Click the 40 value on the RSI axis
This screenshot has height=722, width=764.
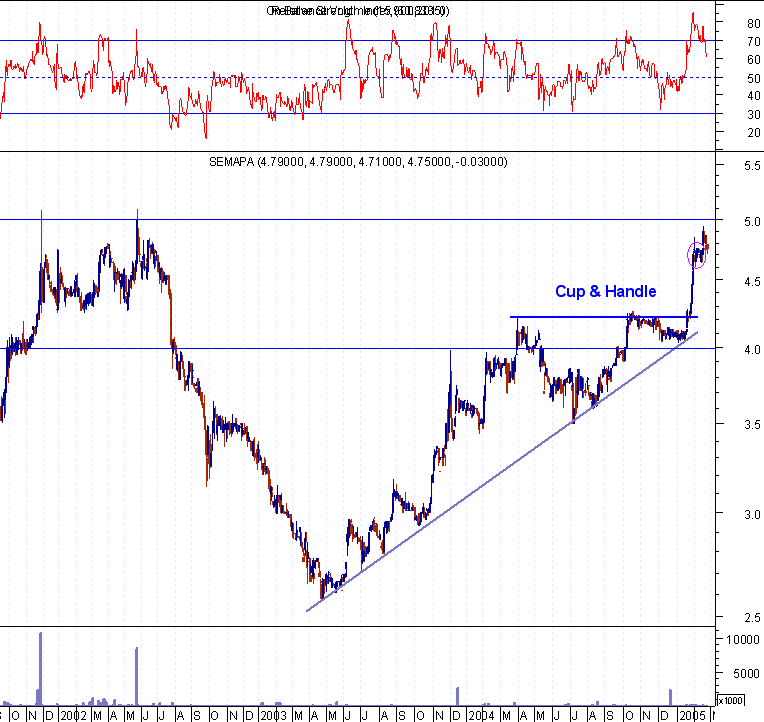tap(754, 96)
